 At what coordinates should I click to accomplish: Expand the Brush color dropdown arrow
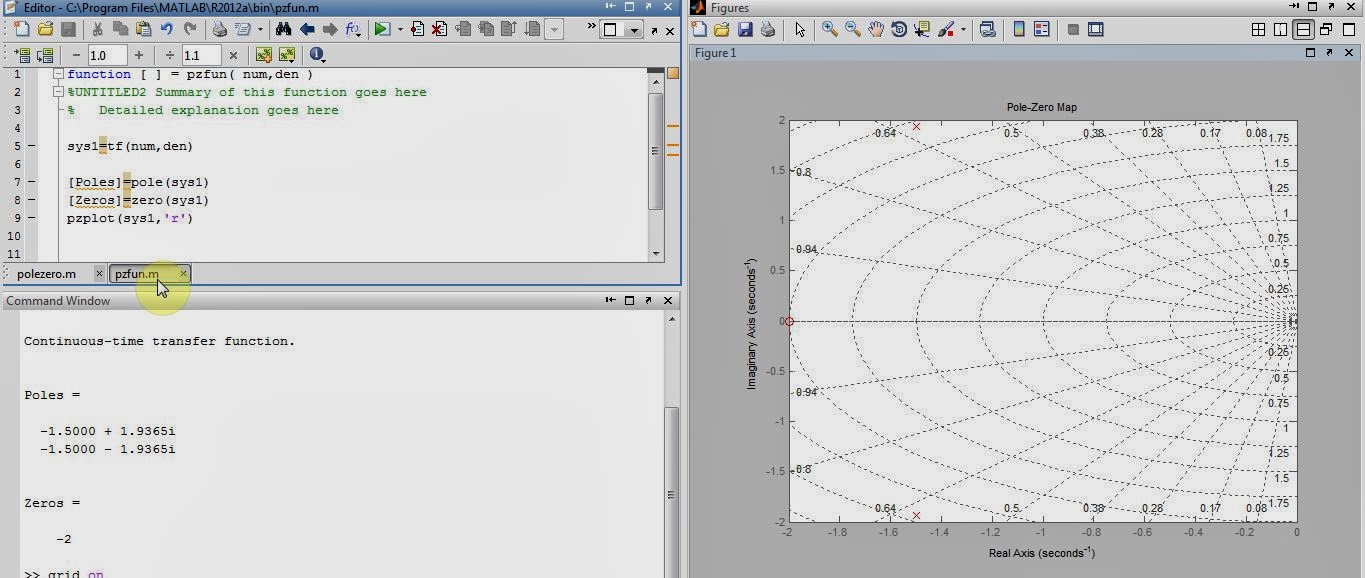click(x=963, y=30)
